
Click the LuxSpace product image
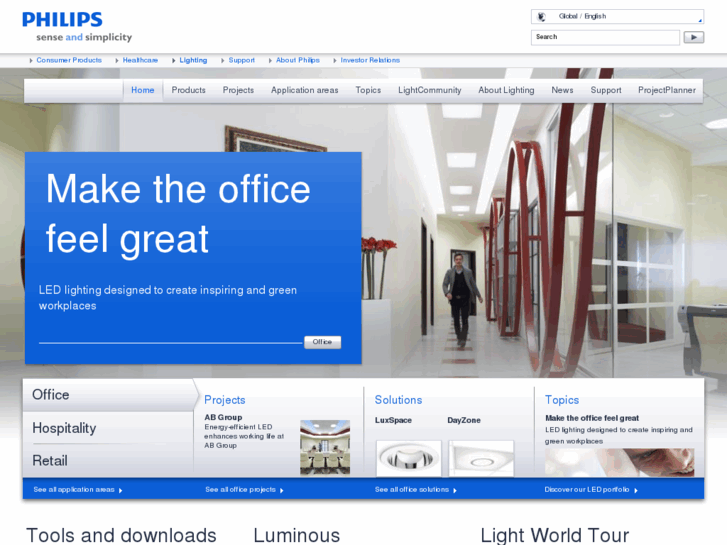click(408, 457)
